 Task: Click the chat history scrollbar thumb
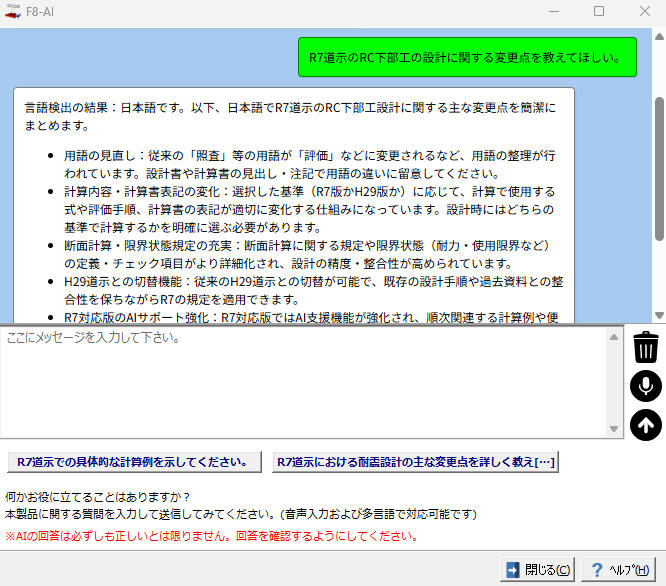pyautogui.click(x=659, y=169)
